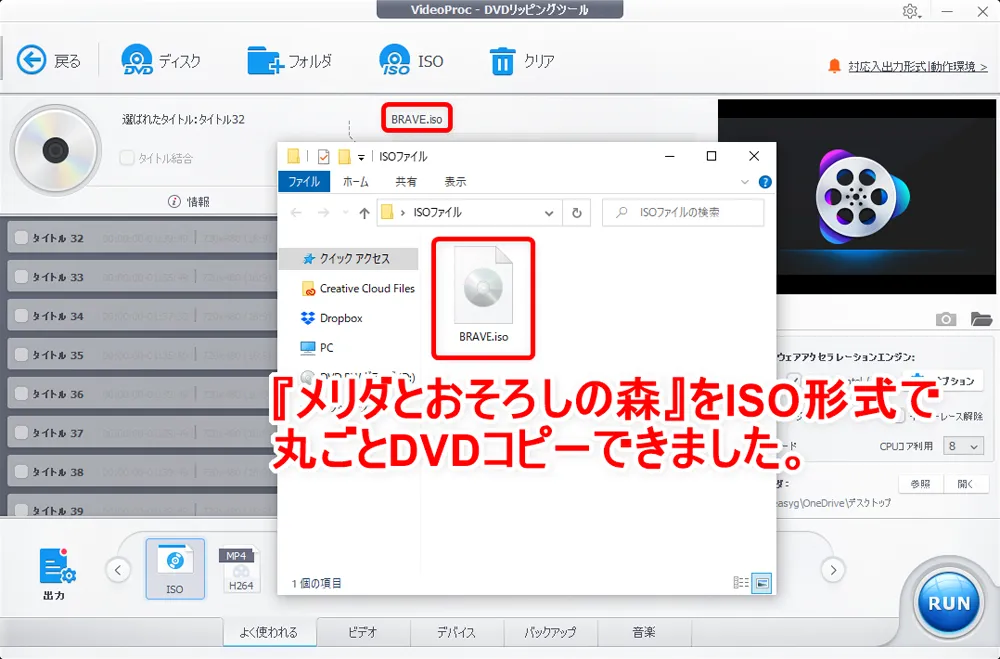The height and width of the screenshot is (659, 1000).
Task: Open ホーム ribbon tab in Explorer
Action: (355, 182)
